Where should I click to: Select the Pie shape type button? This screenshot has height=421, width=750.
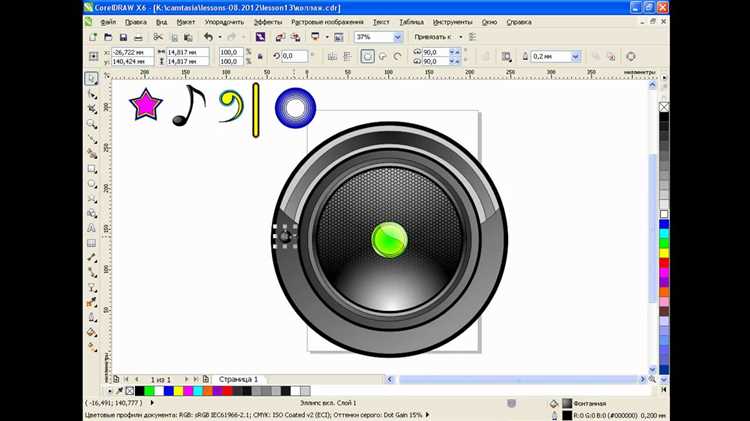382,56
